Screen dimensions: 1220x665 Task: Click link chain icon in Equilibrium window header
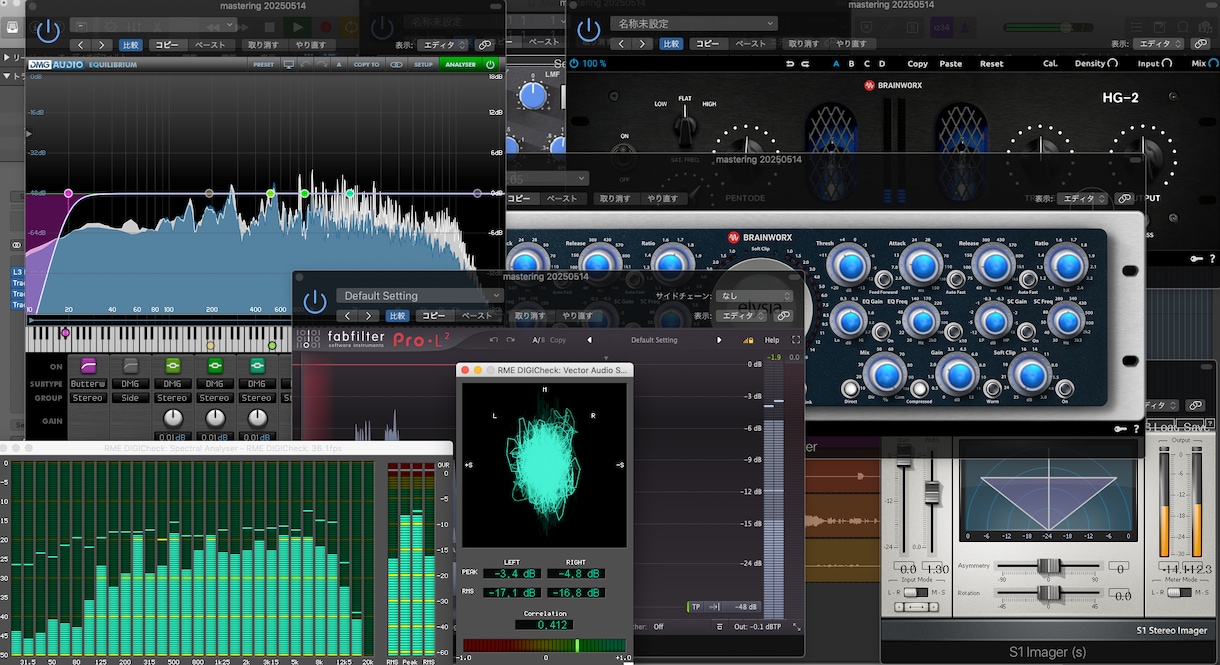[484, 45]
